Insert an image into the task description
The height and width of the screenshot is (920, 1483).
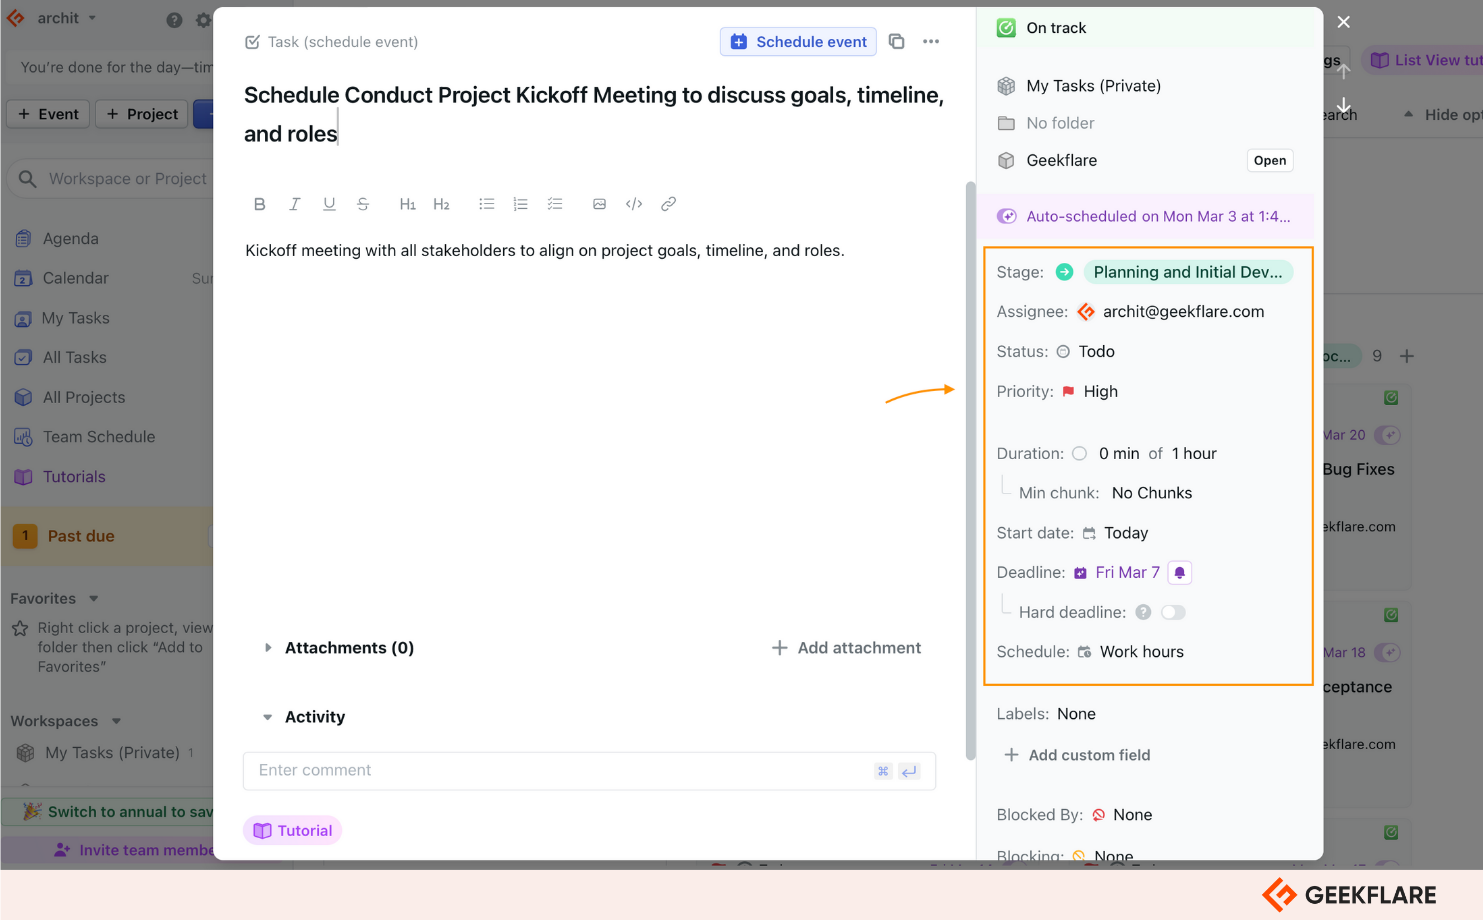point(599,204)
